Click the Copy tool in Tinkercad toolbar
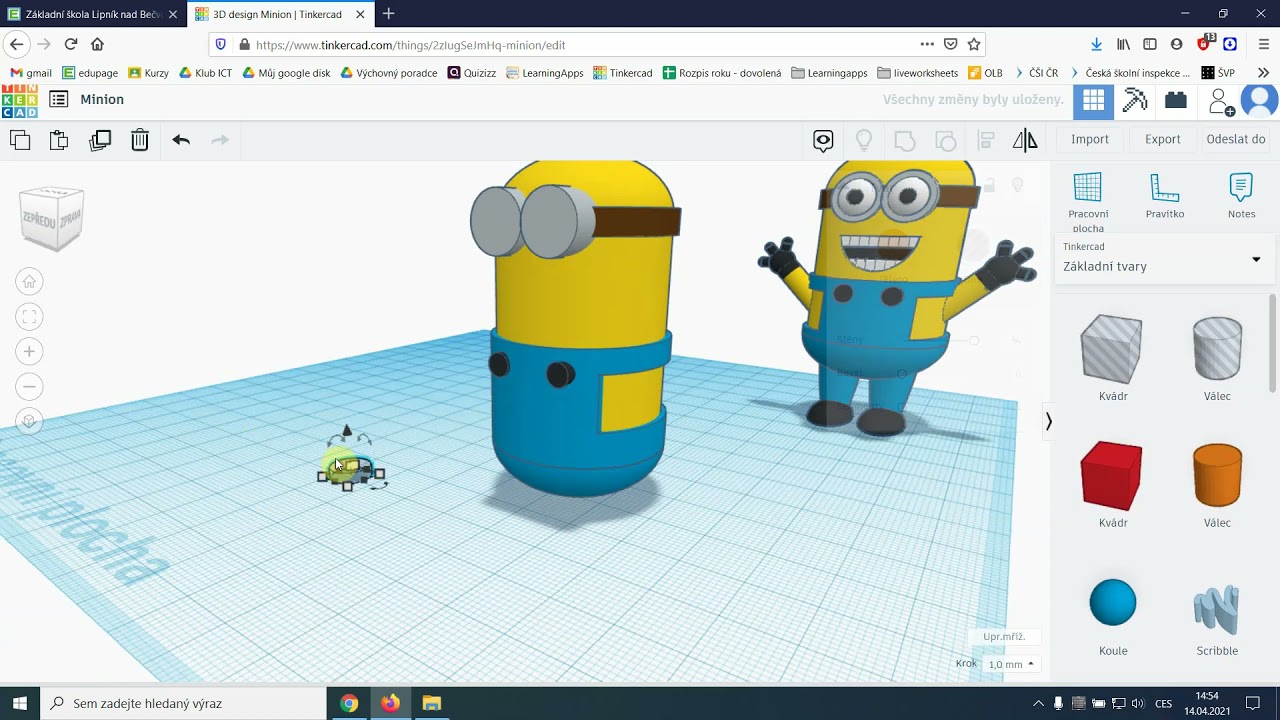 (20, 140)
